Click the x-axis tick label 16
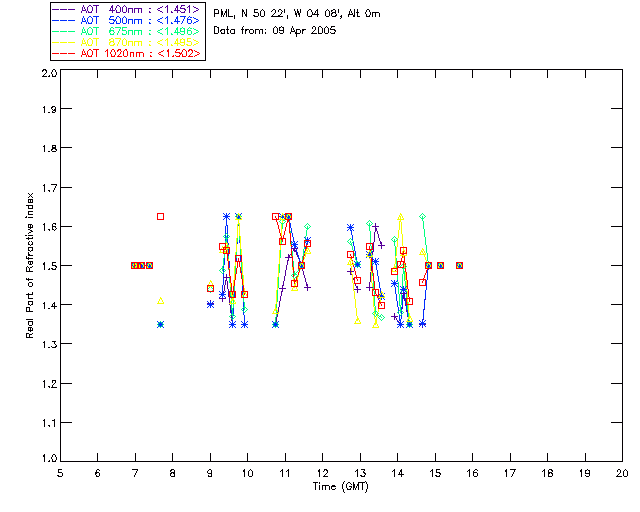 click(x=473, y=473)
